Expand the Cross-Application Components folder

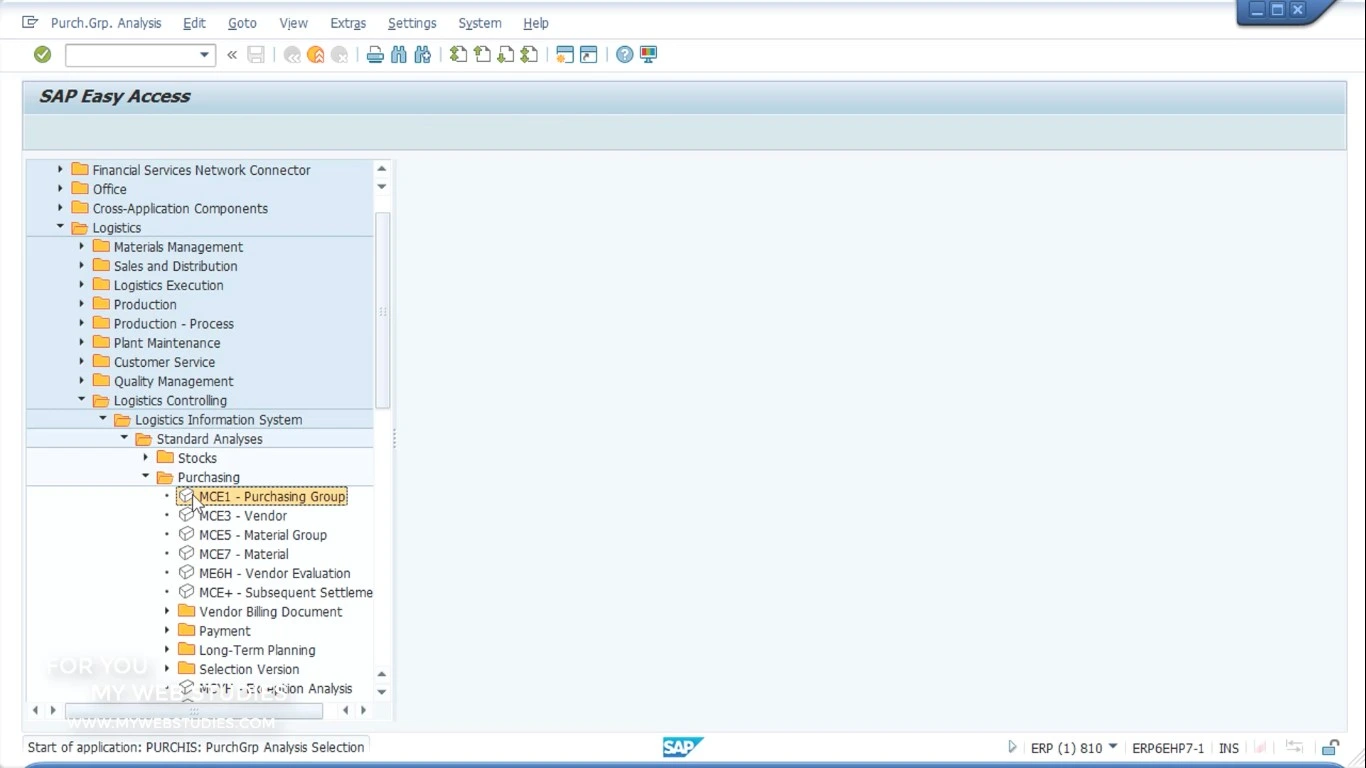pos(60,208)
